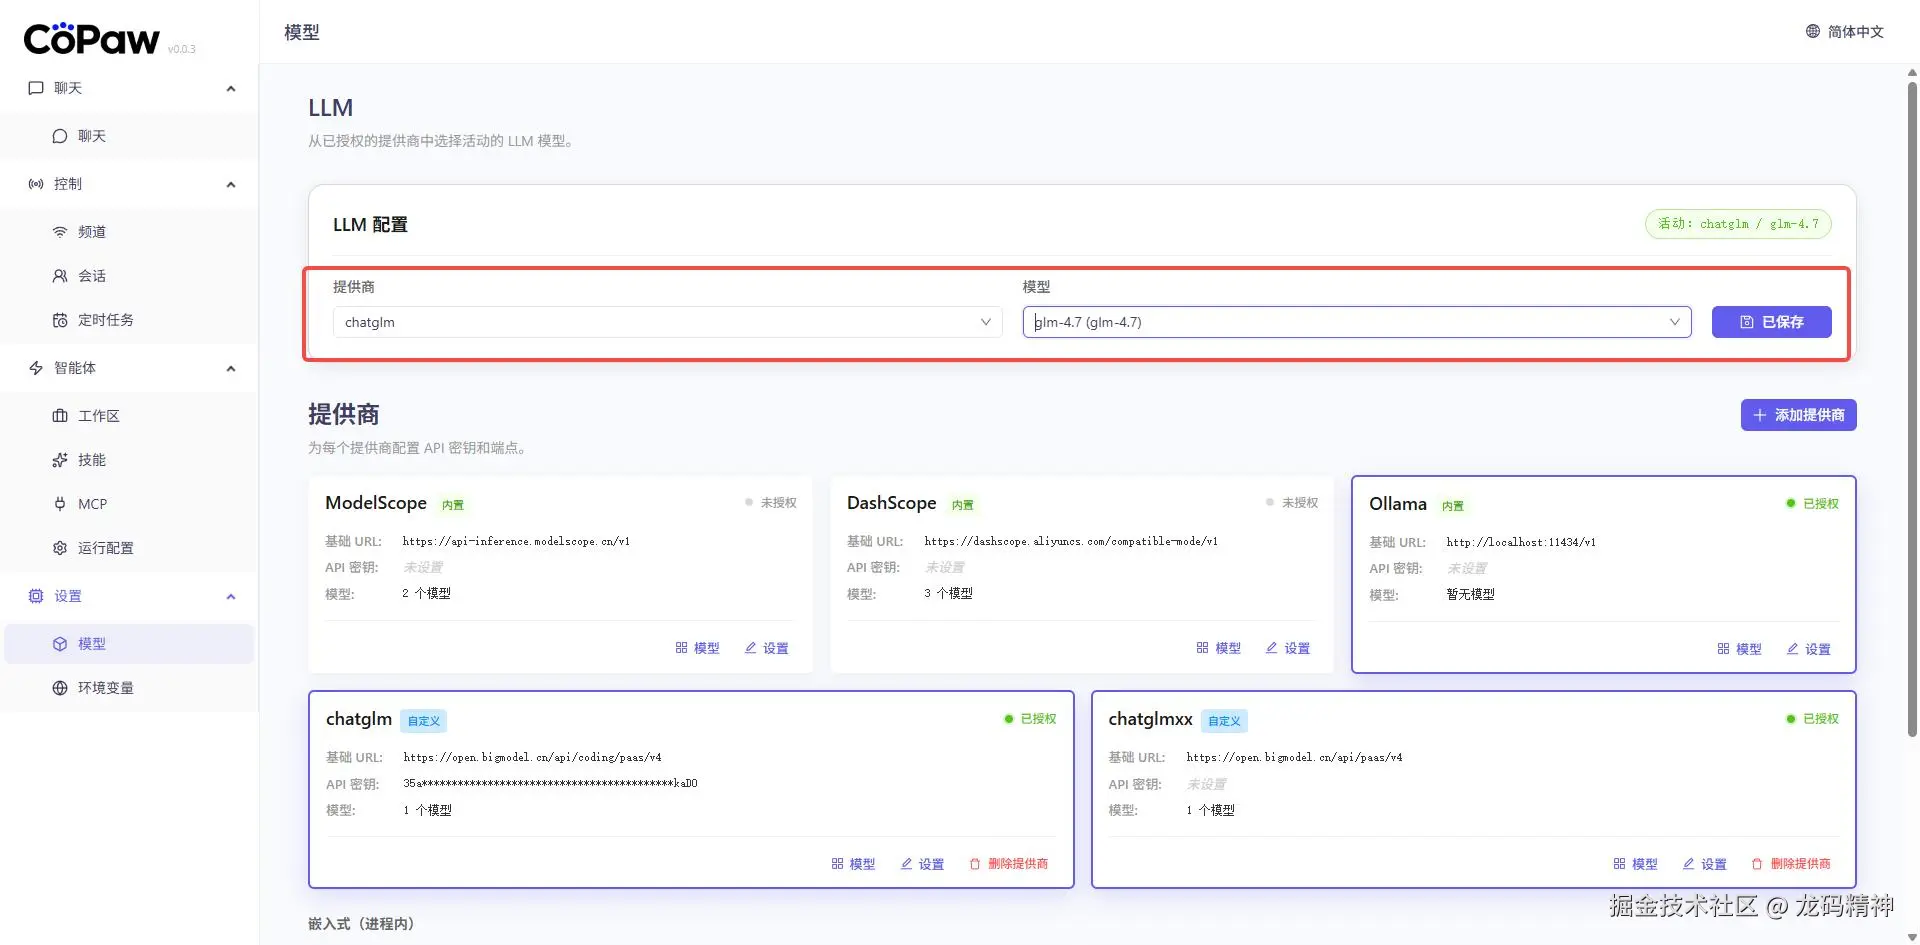Click the pencil icon on Ollama card
The height and width of the screenshot is (945, 1920).
point(1793,649)
